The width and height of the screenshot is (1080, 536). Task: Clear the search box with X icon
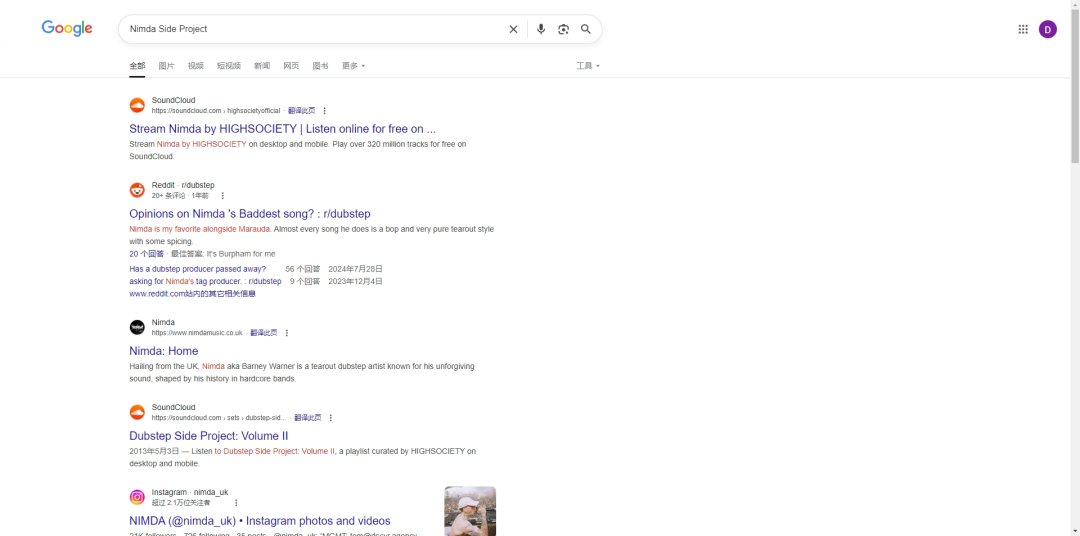pyautogui.click(x=513, y=29)
